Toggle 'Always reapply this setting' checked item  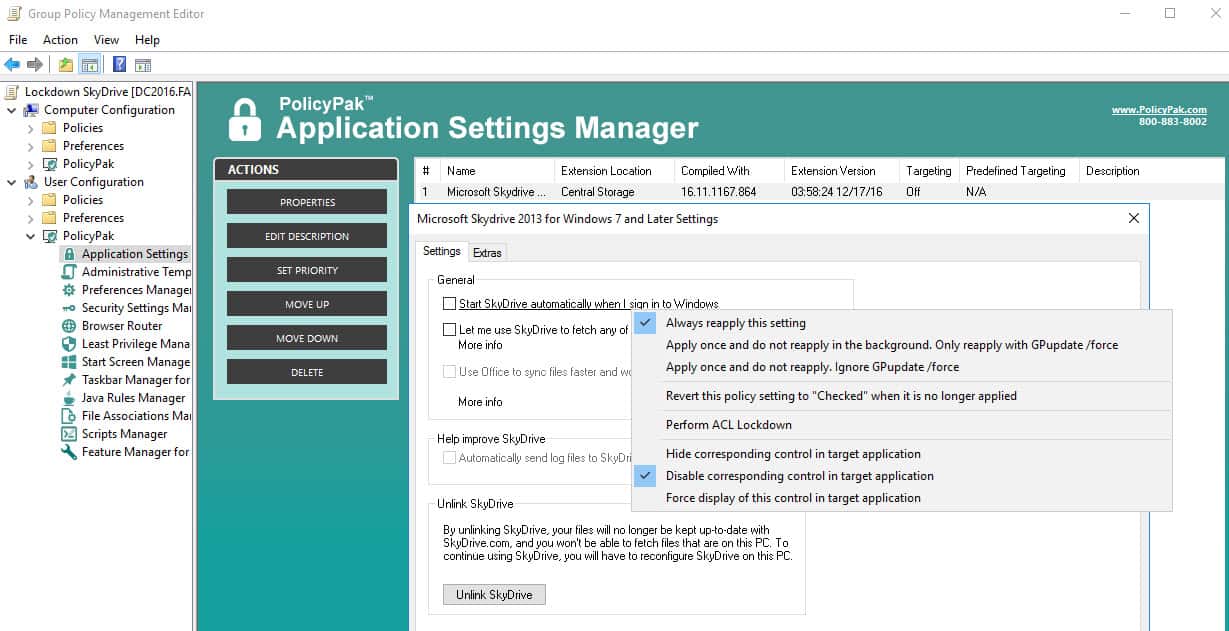click(902, 323)
